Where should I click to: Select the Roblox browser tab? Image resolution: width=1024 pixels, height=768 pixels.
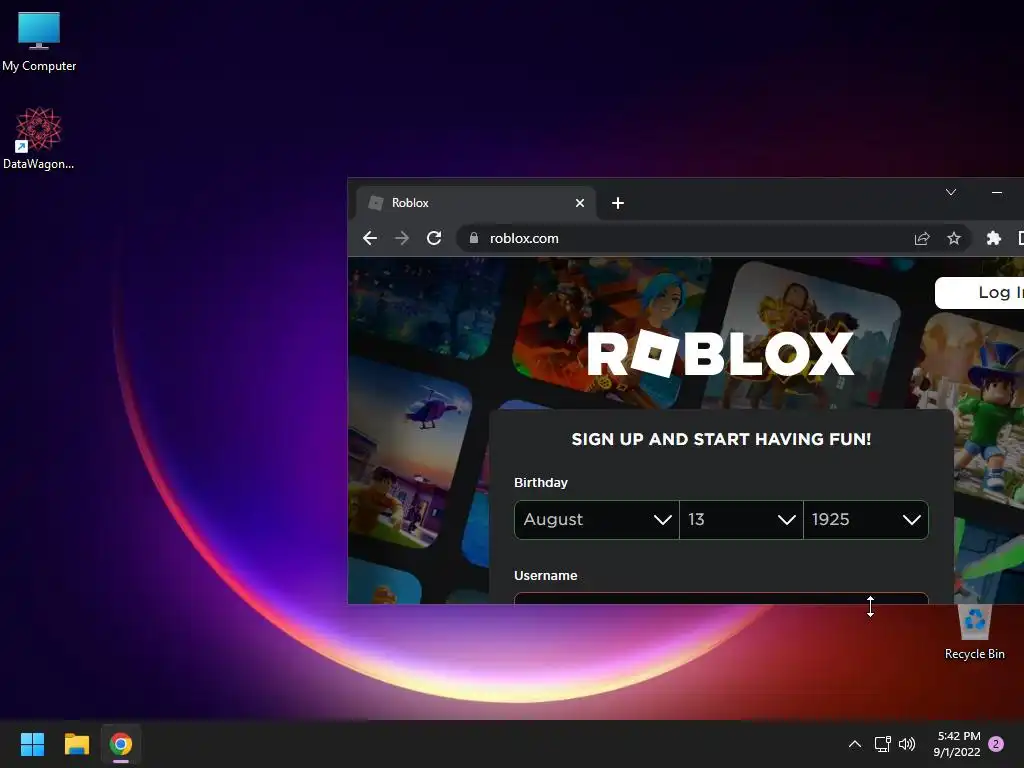coord(475,203)
